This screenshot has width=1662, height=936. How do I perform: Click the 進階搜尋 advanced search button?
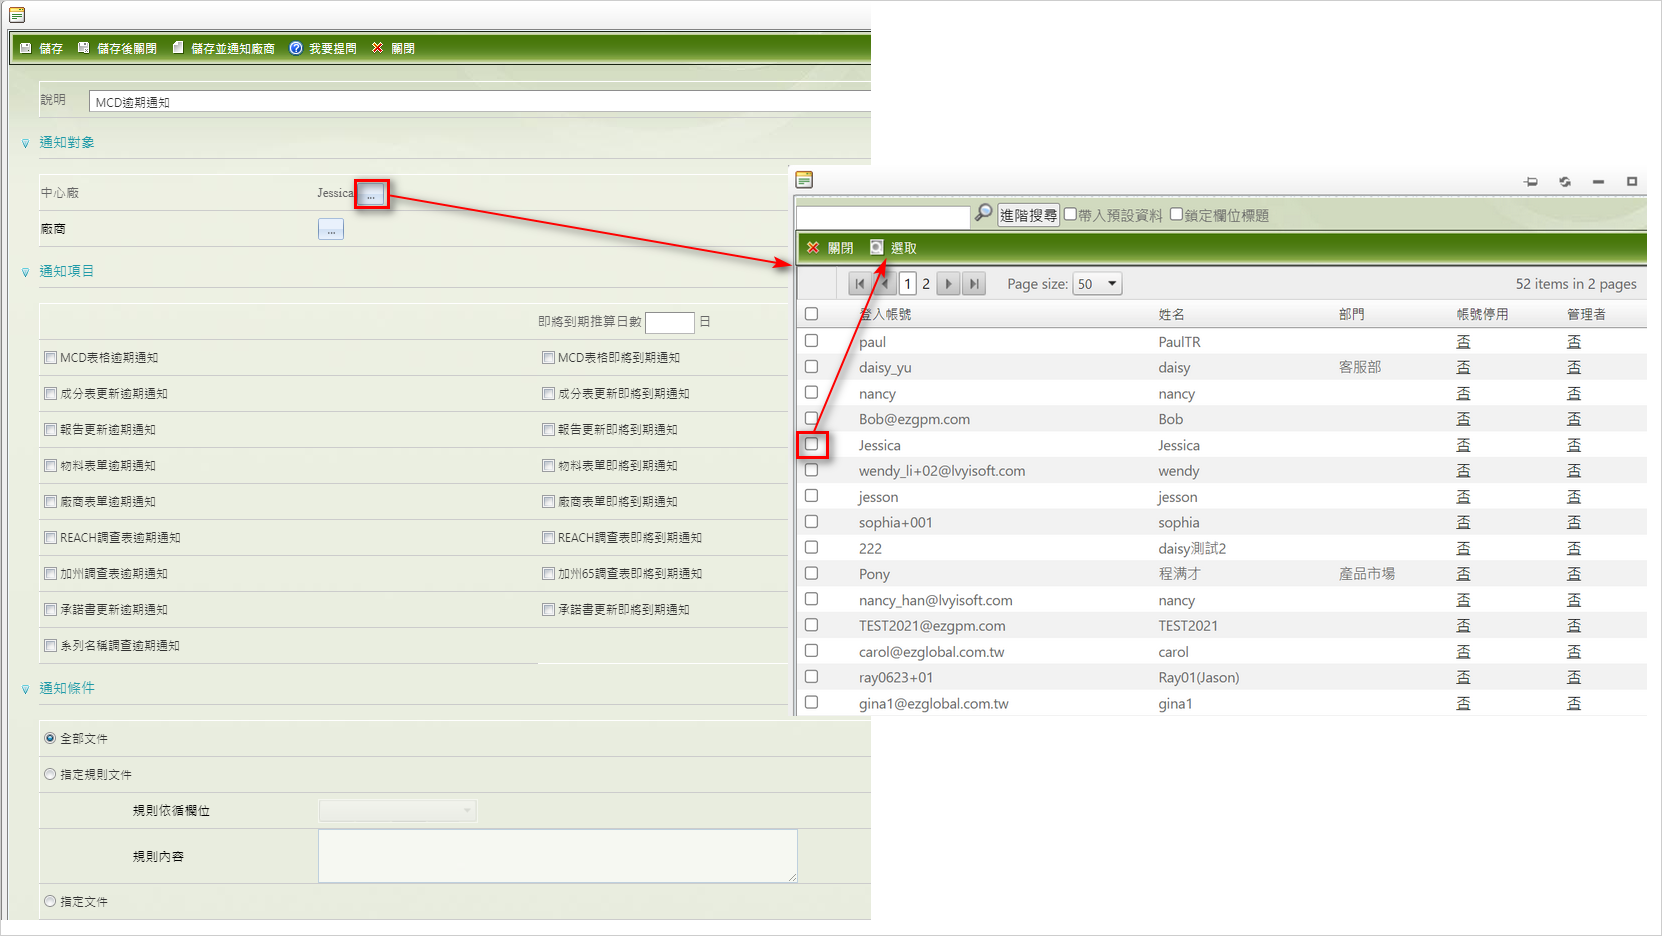(1028, 215)
